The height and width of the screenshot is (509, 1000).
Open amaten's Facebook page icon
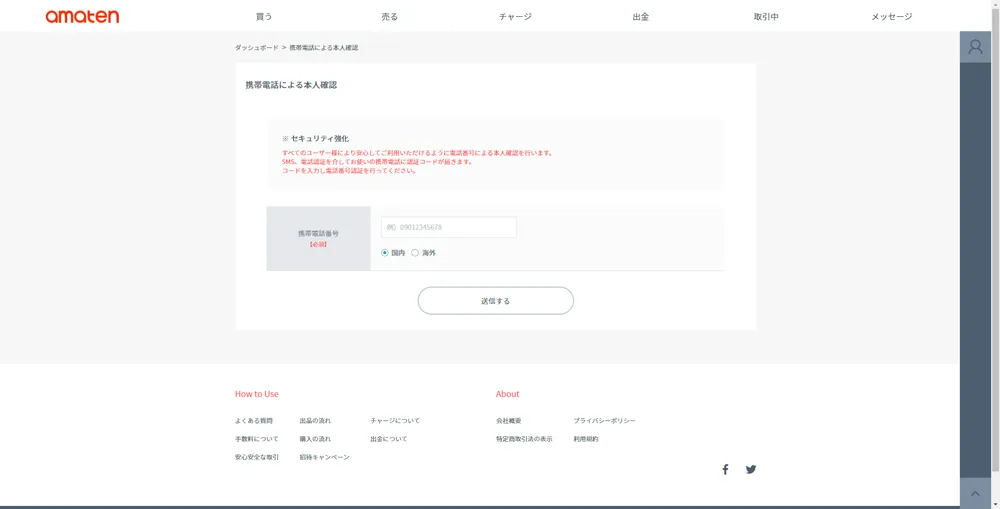point(725,469)
